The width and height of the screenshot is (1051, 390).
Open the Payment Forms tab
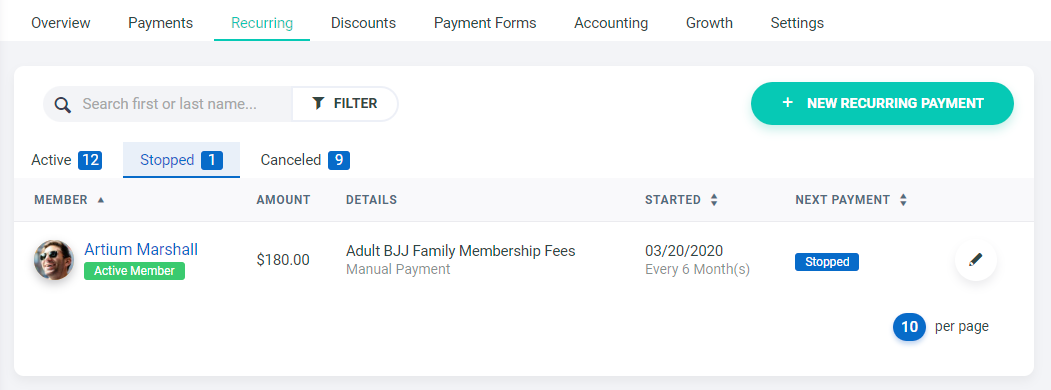click(485, 23)
